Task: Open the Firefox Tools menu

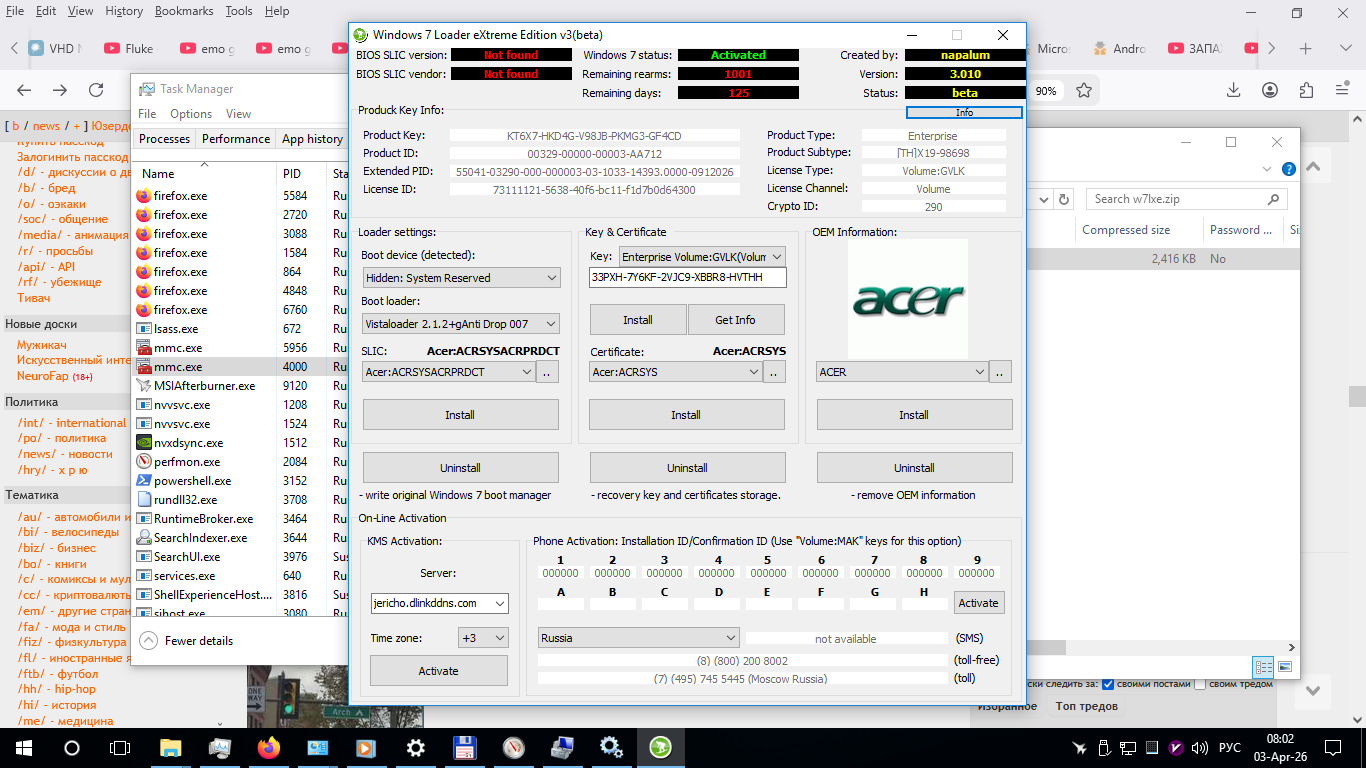Action: 239,11
